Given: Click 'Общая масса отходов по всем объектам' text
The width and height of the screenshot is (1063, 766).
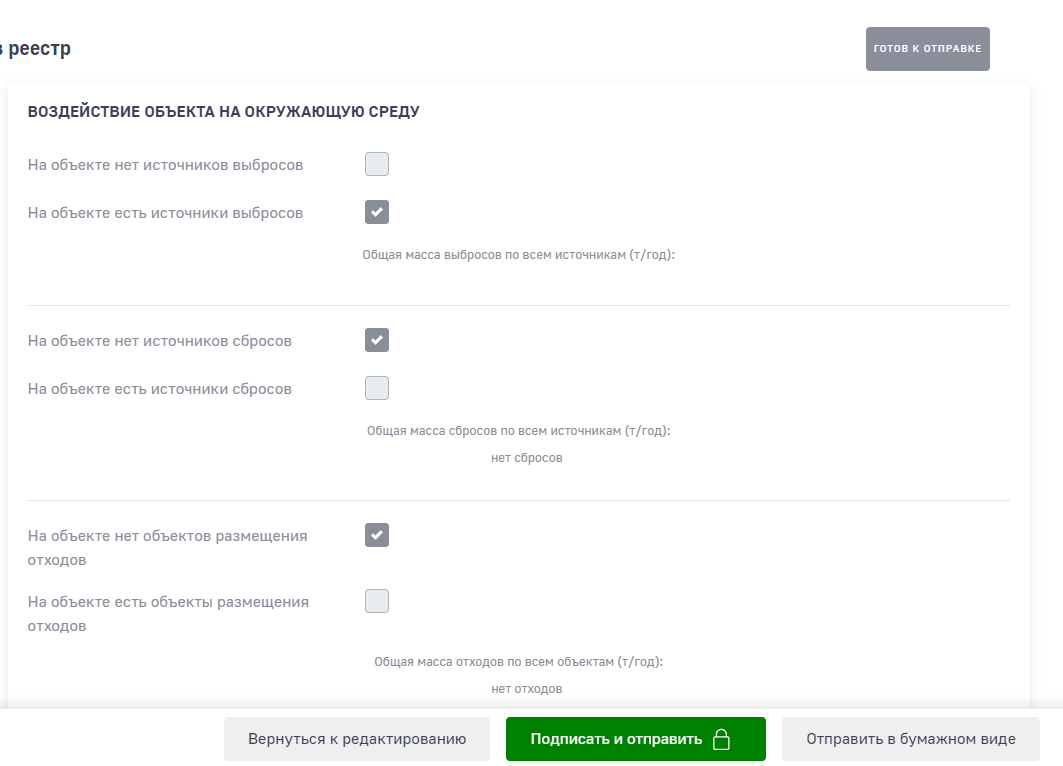Looking at the screenshot, I should [518, 662].
